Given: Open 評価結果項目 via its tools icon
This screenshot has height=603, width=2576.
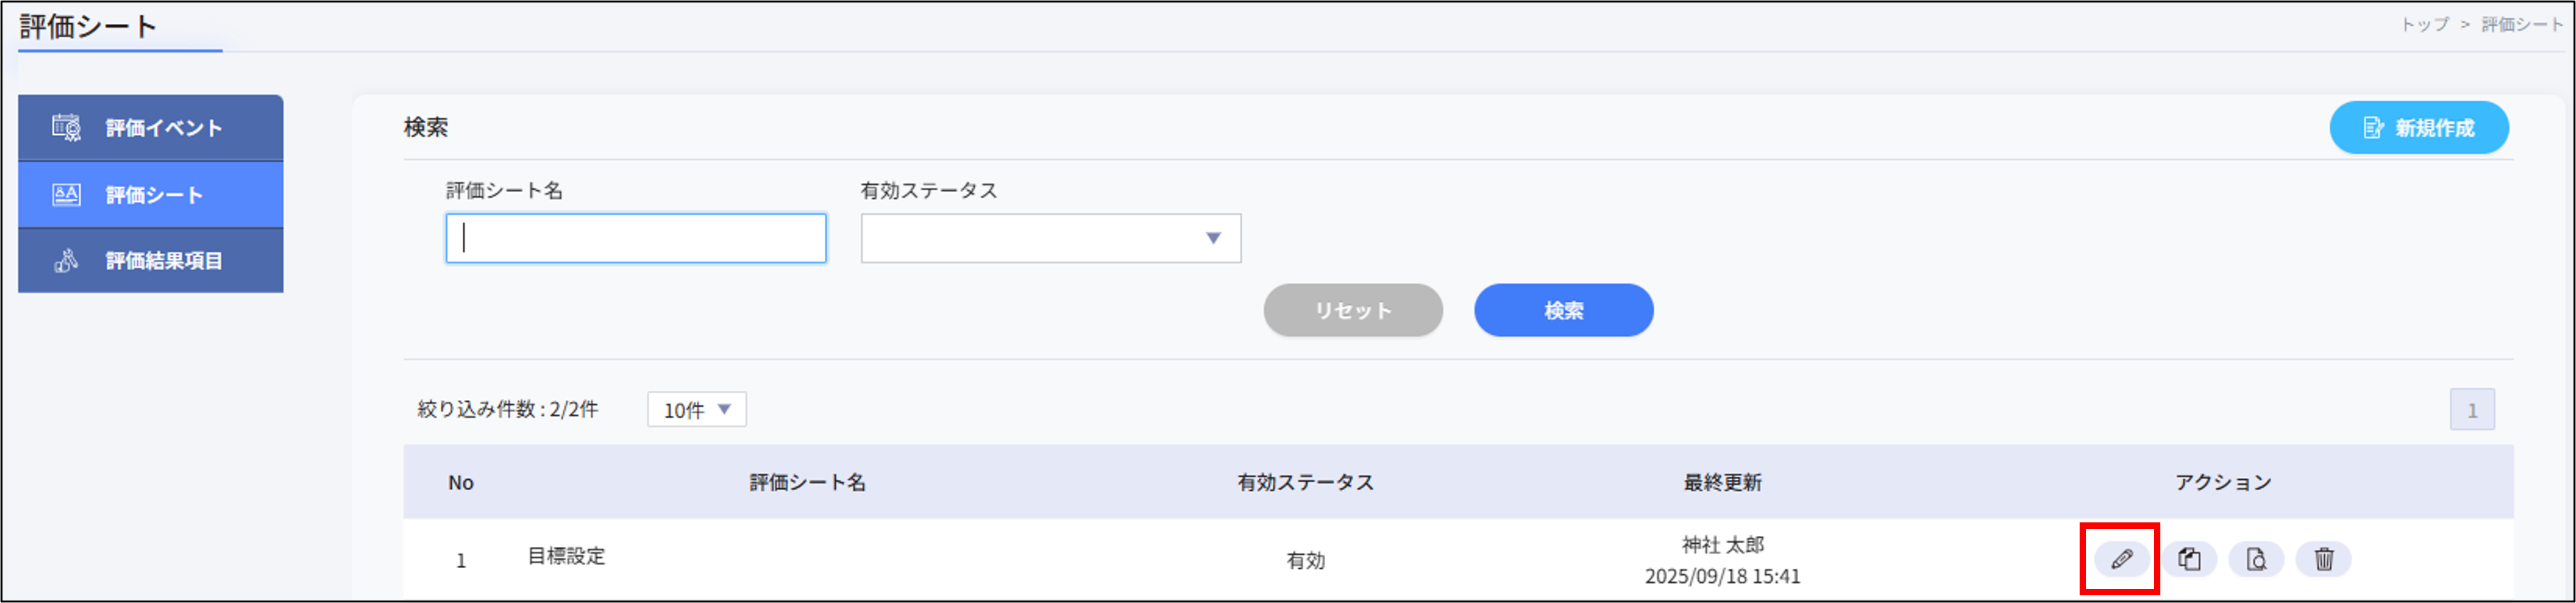Looking at the screenshot, I should (x=64, y=260).
